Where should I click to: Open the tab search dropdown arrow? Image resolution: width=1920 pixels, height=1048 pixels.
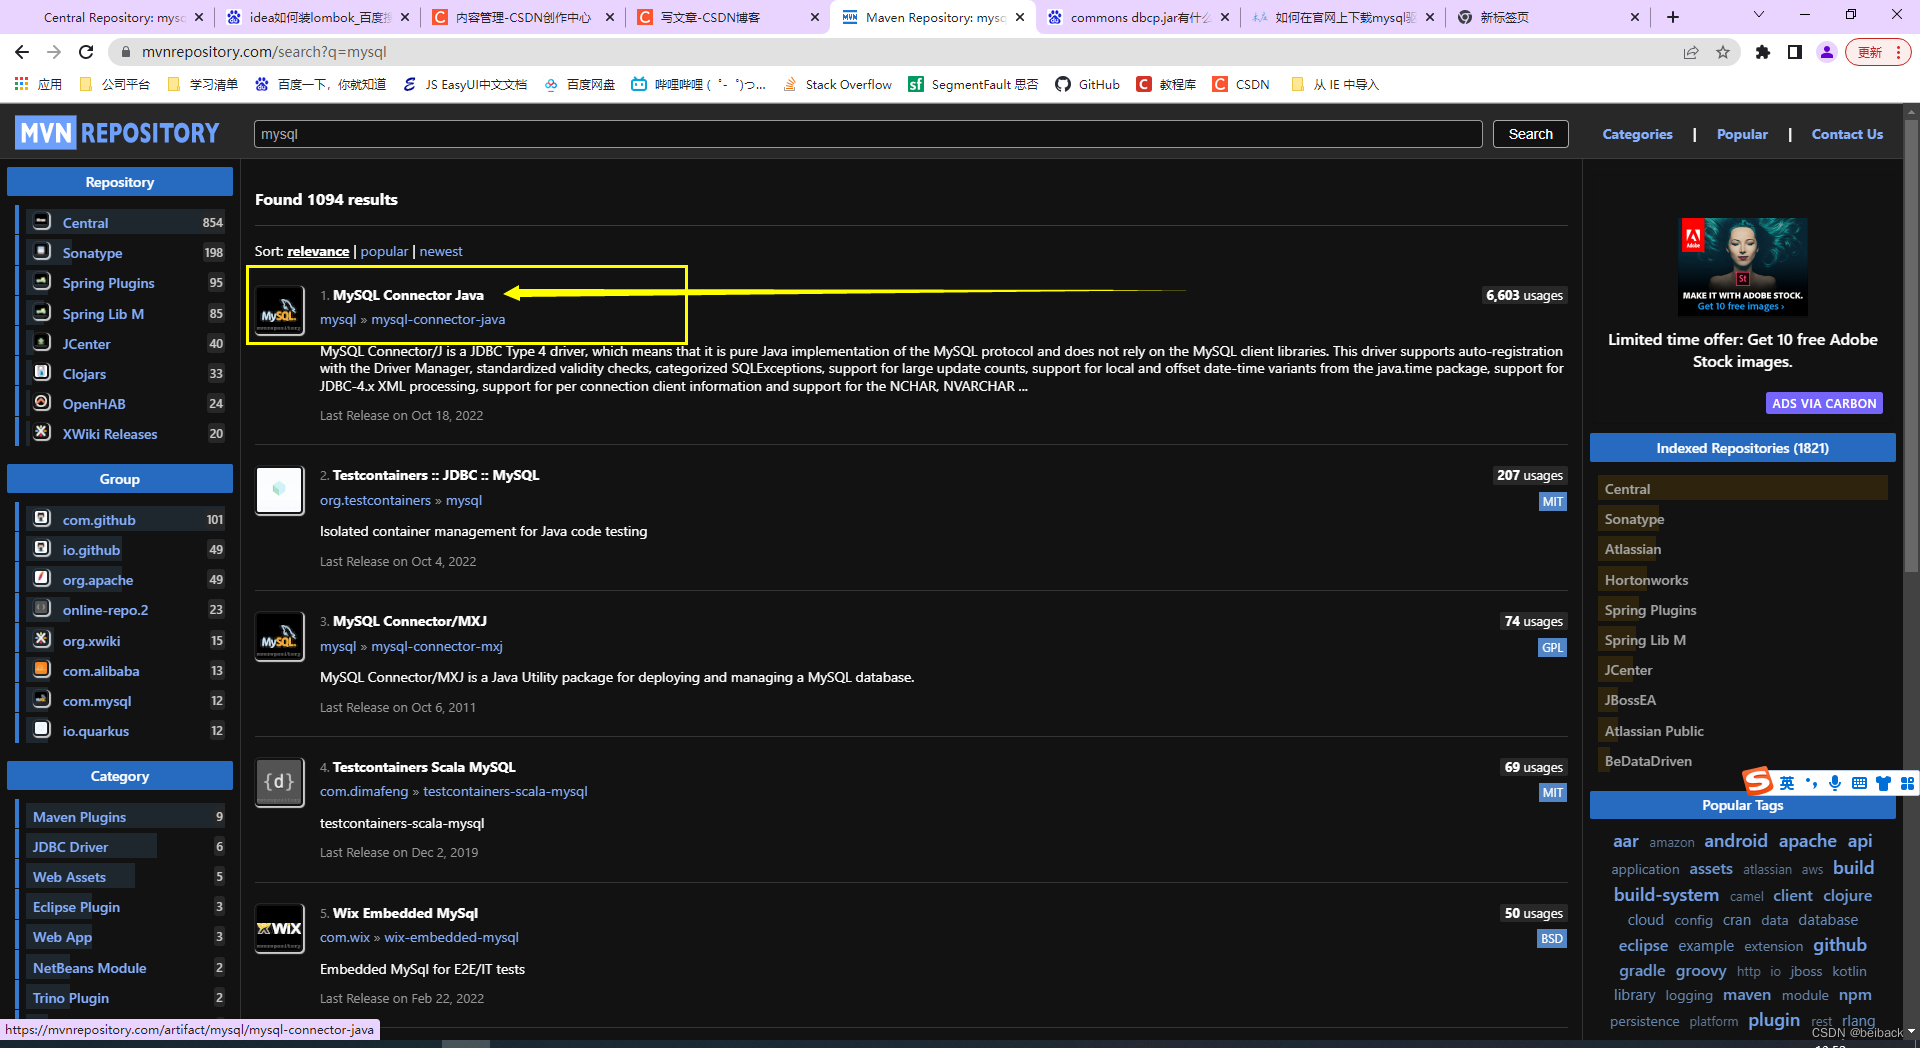coord(1759,15)
